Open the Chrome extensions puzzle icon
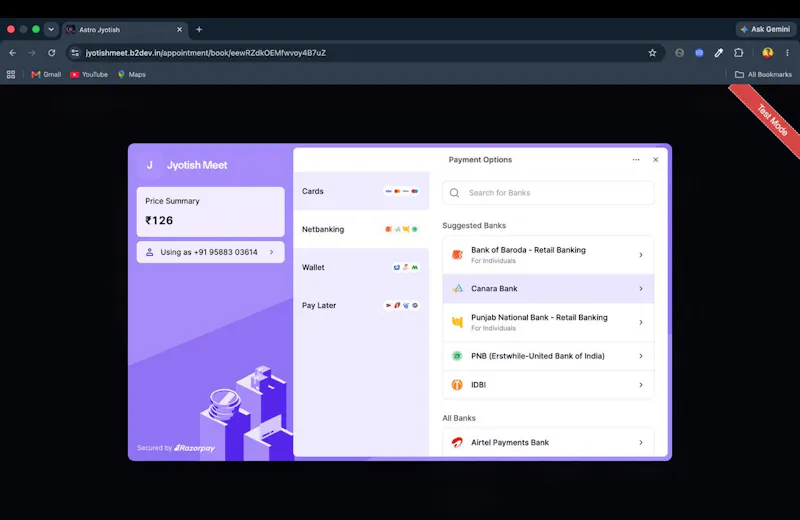Image resolution: width=800 pixels, height=520 pixels. pos(738,53)
